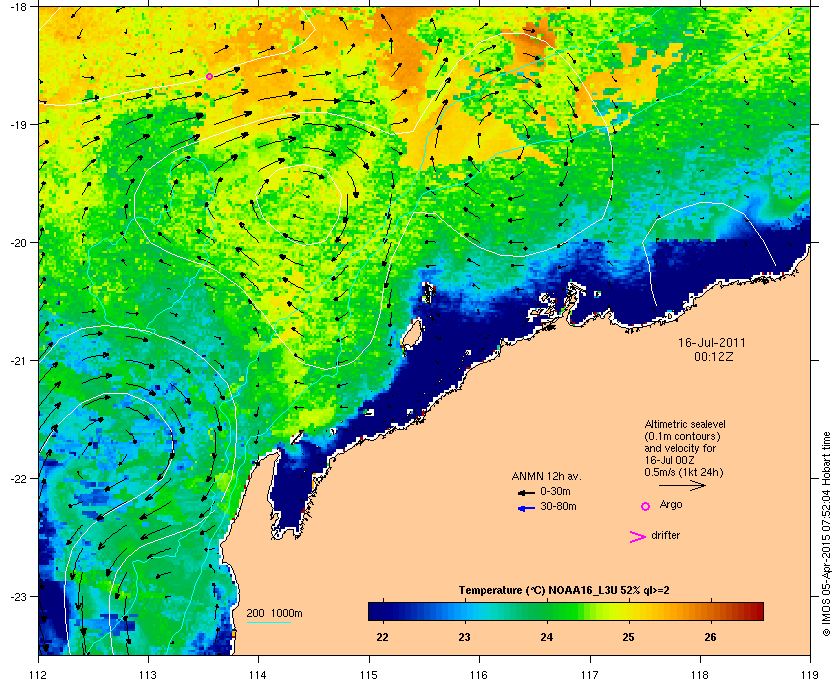Click the latitude axis label -23
This screenshot has width=840, height=680.
pyautogui.click(x=19, y=596)
